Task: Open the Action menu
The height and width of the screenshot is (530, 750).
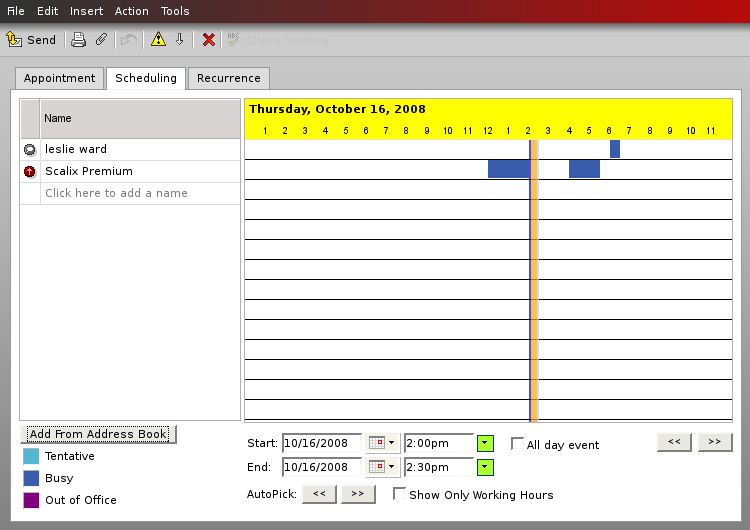Action: (x=131, y=11)
